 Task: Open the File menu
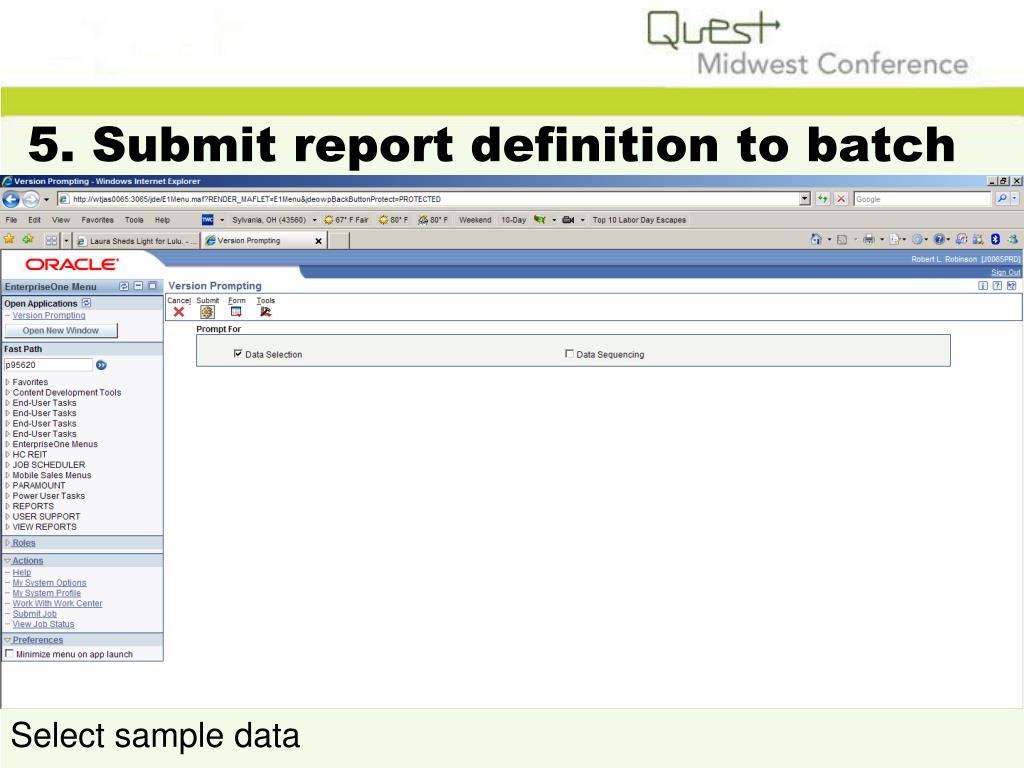point(11,220)
